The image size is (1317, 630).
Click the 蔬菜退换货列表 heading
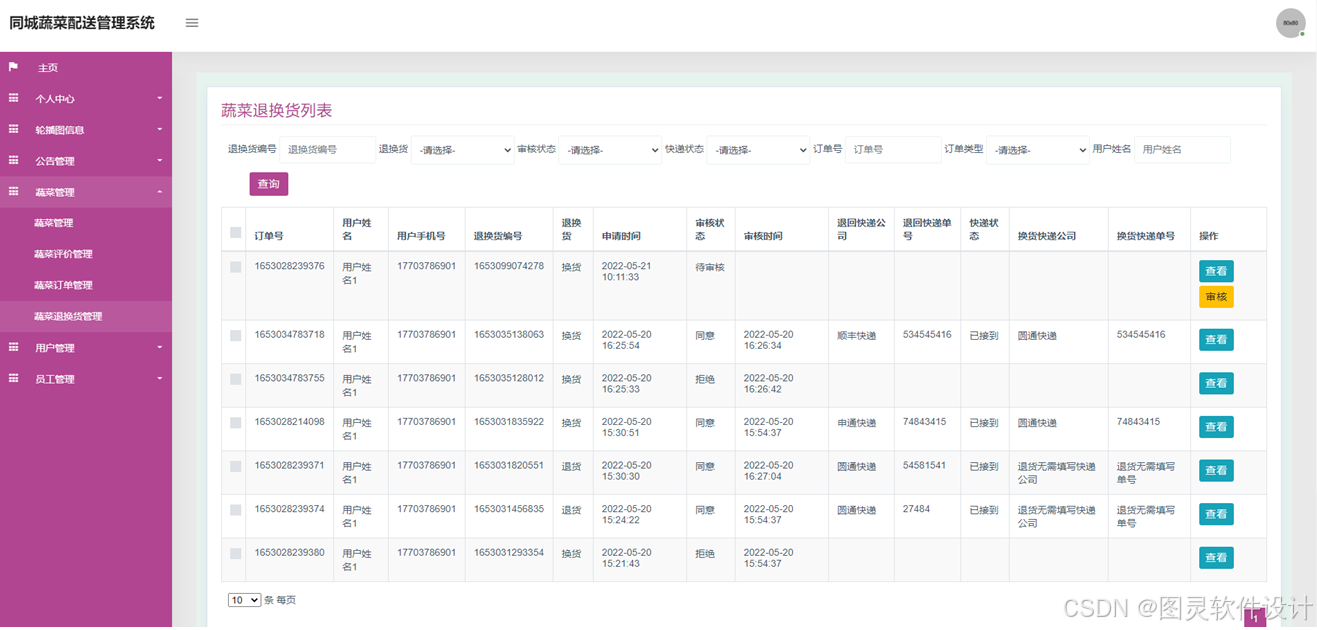click(x=277, y=110)
